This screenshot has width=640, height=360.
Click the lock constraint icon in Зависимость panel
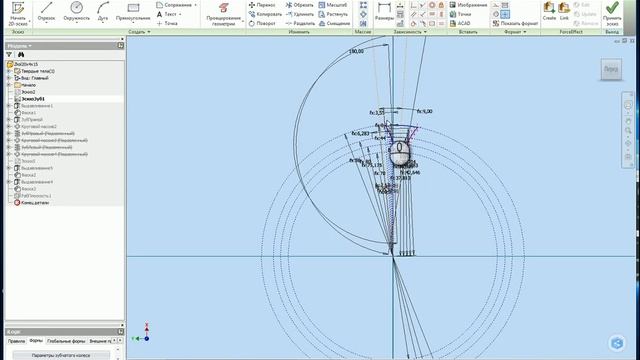[x=441, y=5]
